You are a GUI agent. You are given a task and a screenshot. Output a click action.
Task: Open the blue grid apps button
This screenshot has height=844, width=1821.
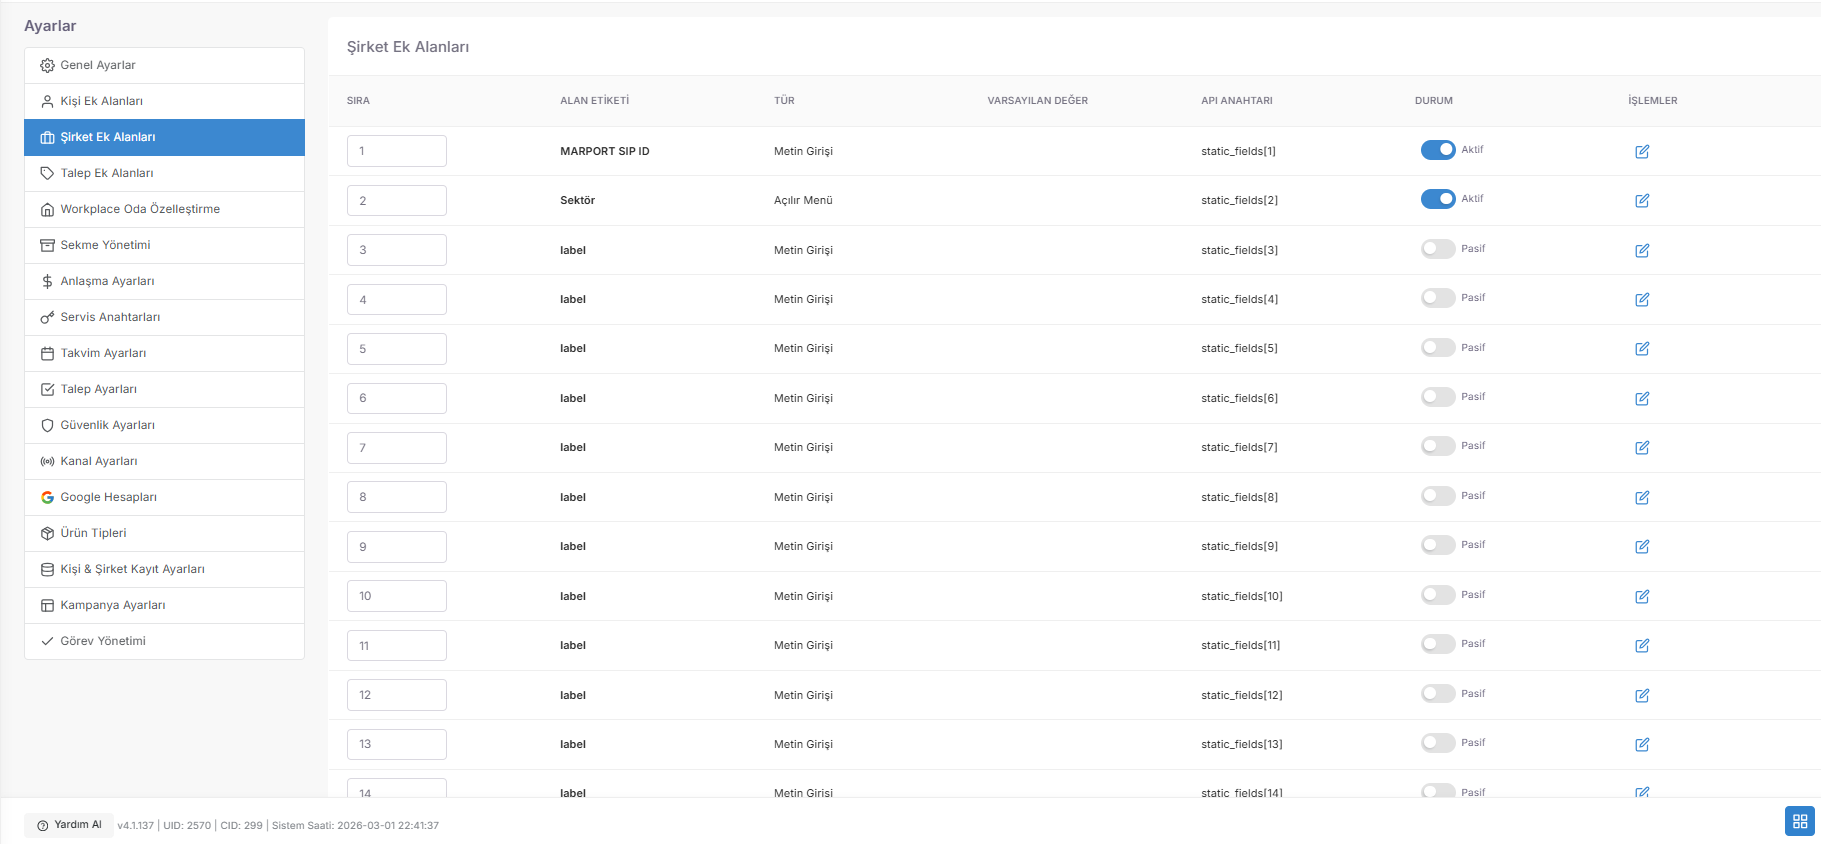point(1799,821)
